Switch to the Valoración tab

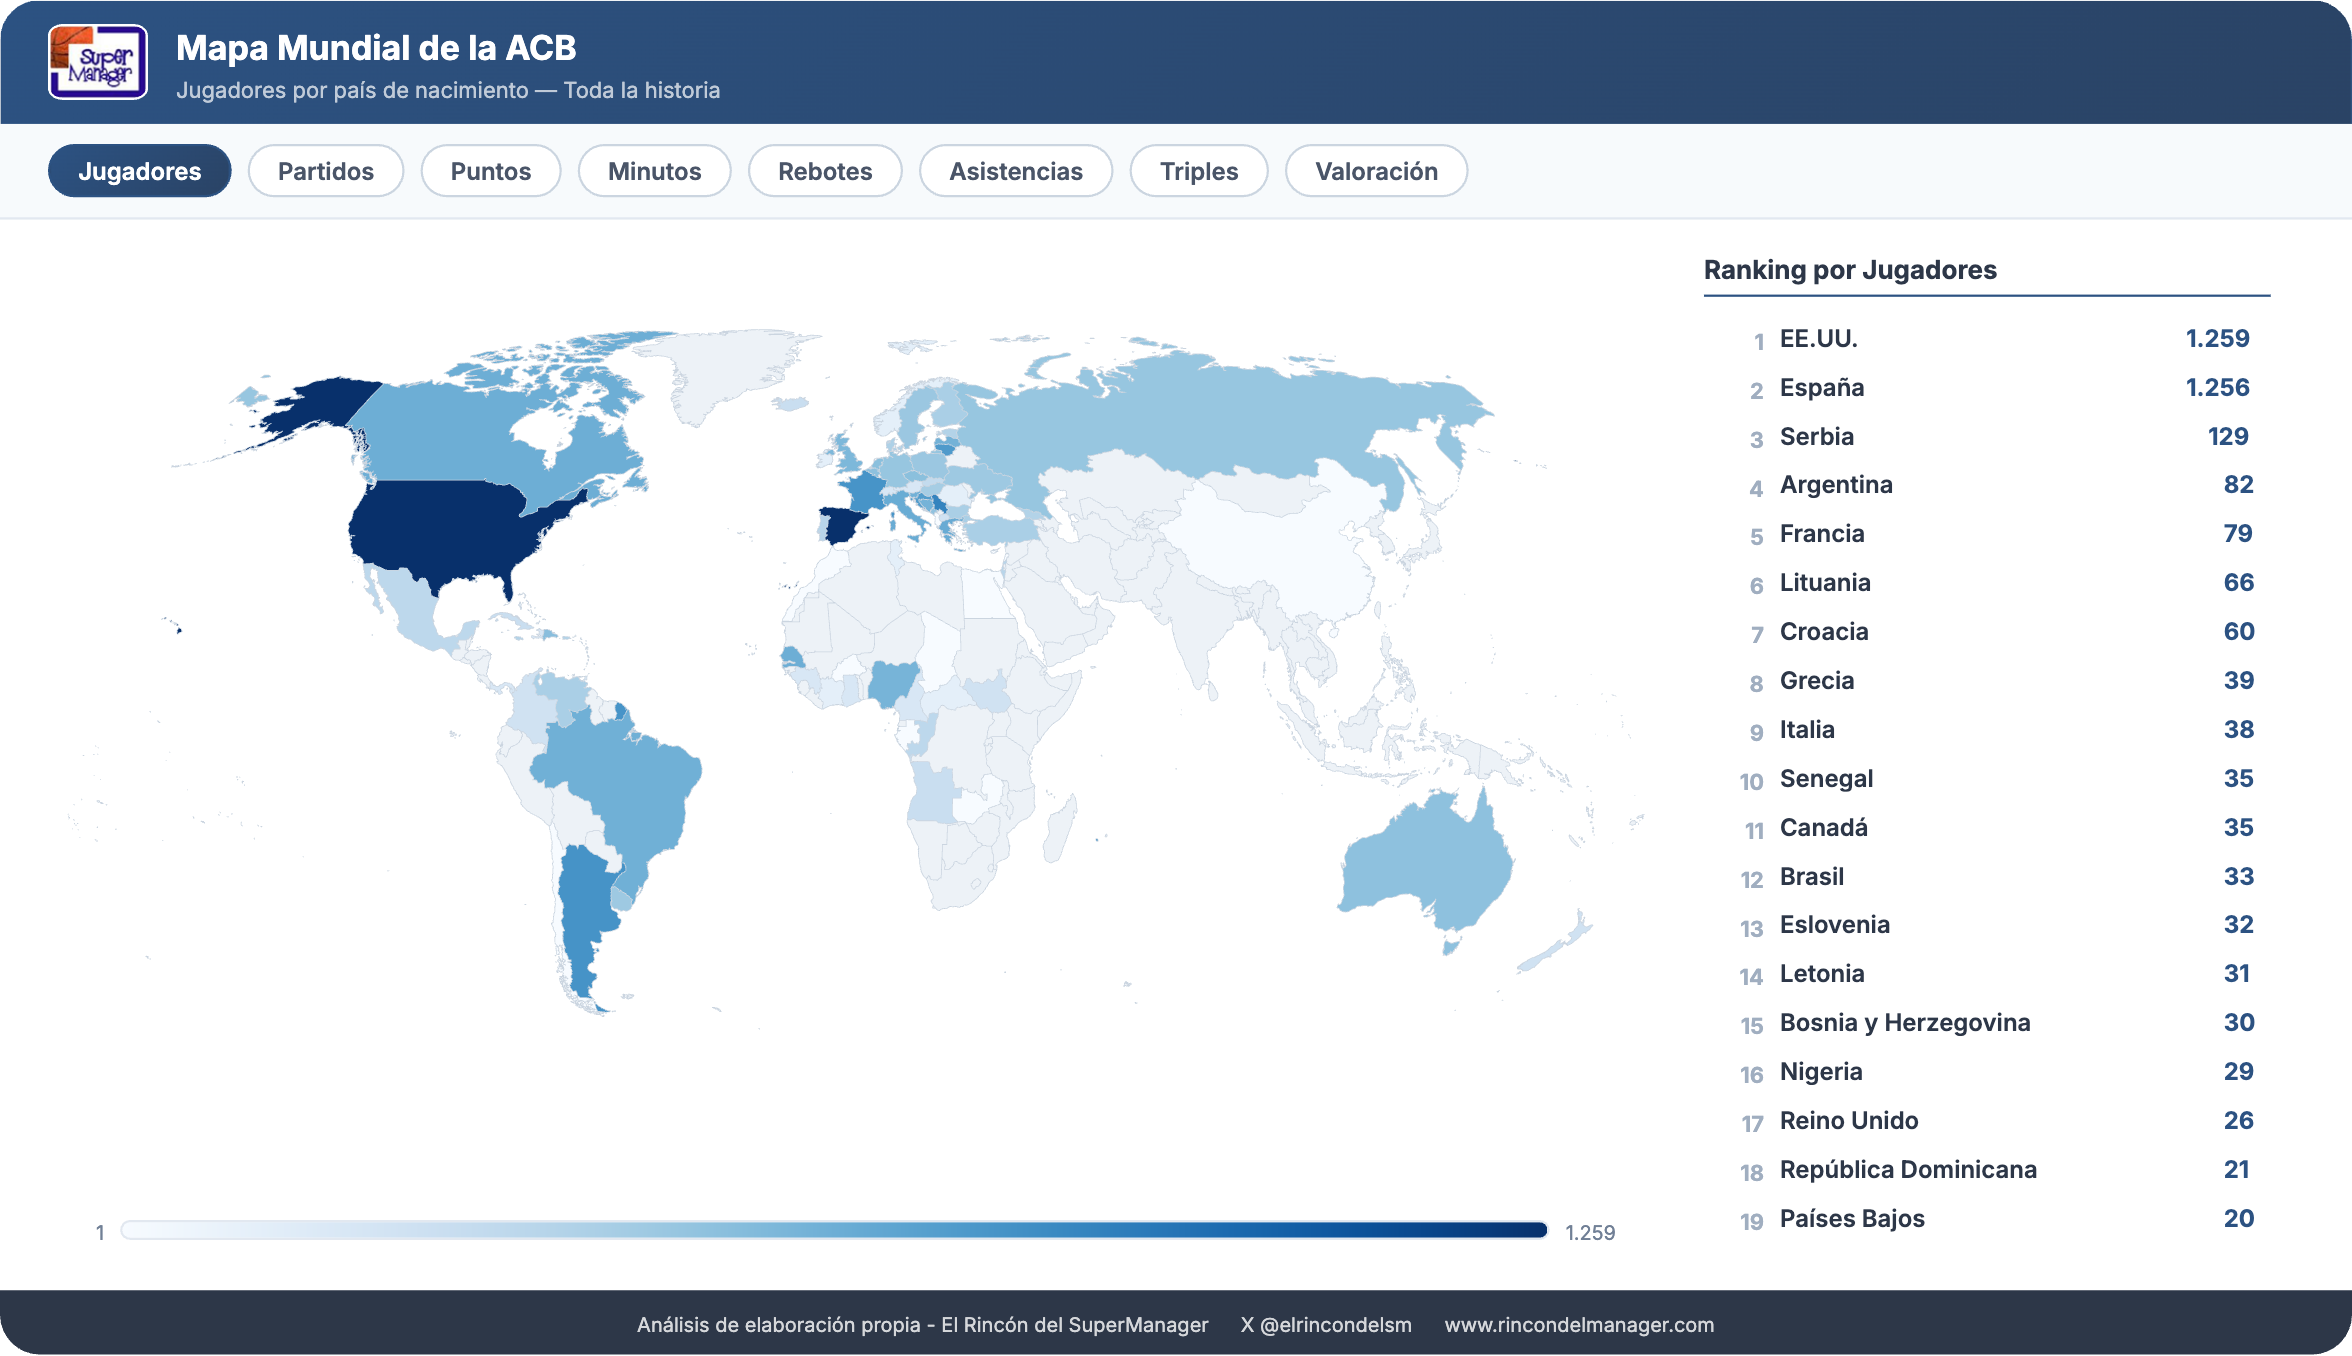pos(1376,171)
